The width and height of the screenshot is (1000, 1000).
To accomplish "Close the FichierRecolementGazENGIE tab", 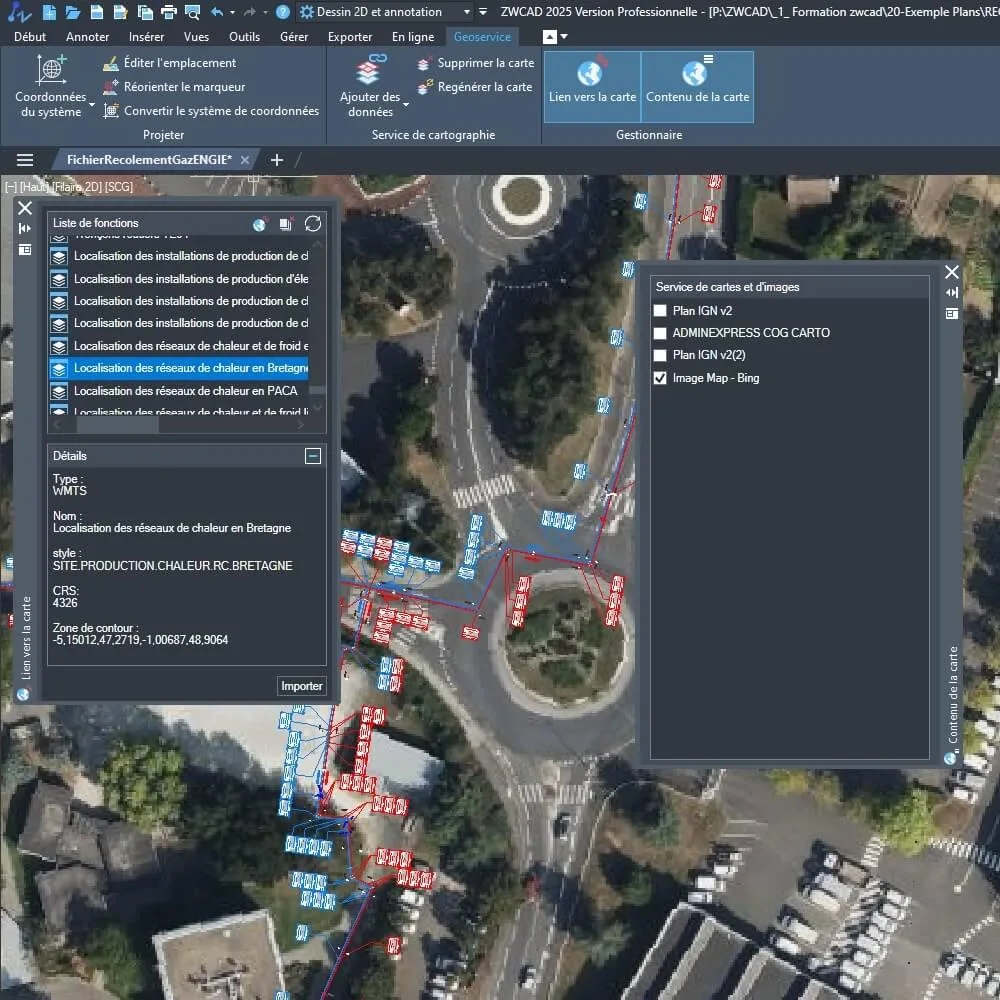I will click(x=244, y=160).
